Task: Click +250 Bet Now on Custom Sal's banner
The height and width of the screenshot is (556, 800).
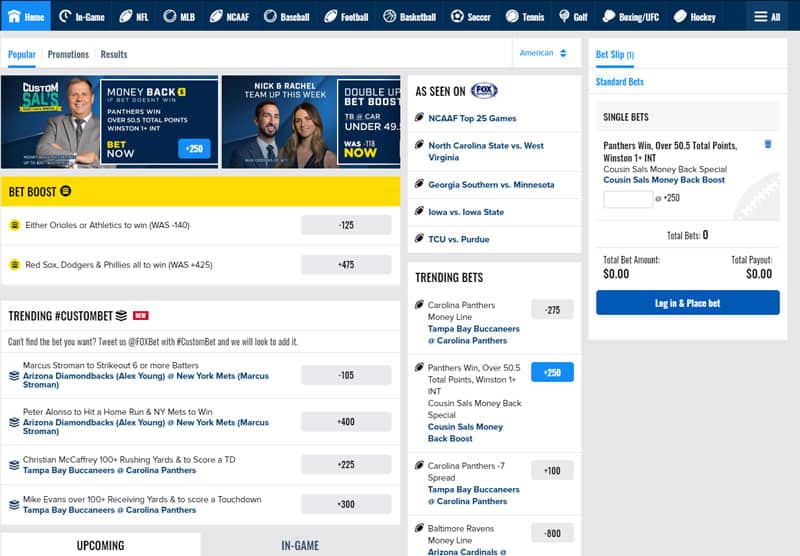Action: pyautogui.click(x=194, y=148)
